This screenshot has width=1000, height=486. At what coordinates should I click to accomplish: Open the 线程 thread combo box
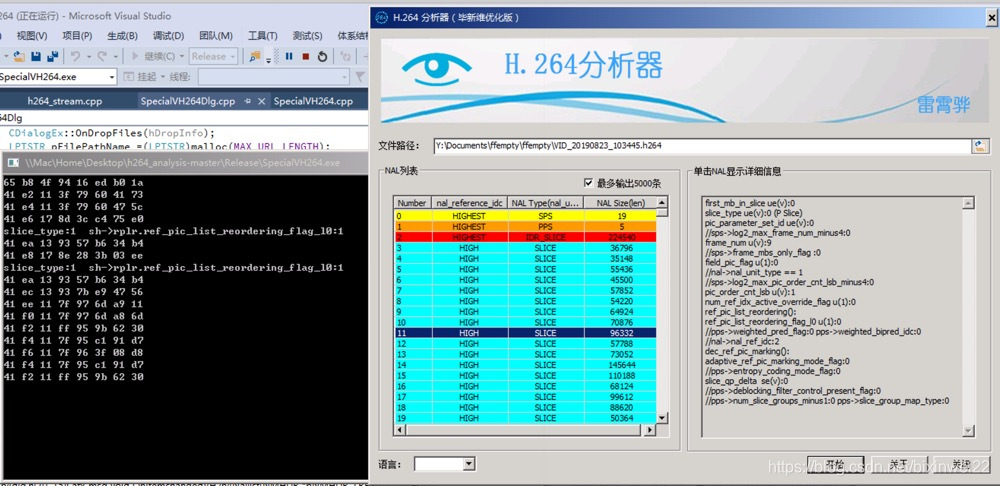(274, 77)
